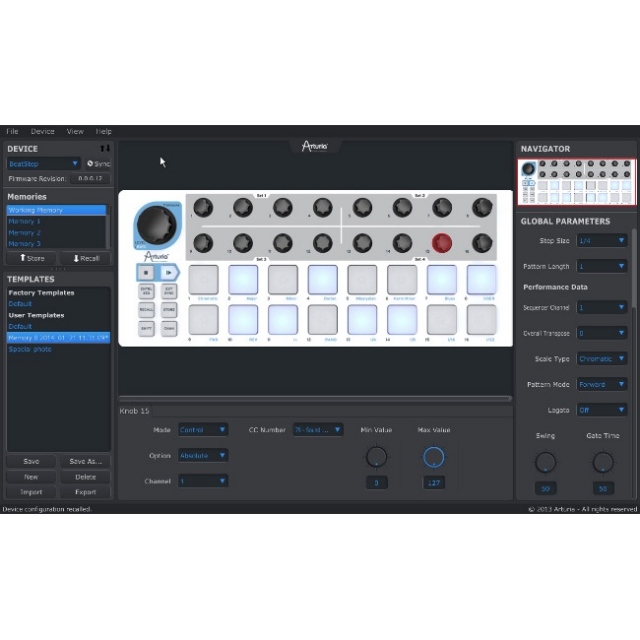Select the CHAN device button
The width and height of the screenshot is (640, 640).
[169, 328]
